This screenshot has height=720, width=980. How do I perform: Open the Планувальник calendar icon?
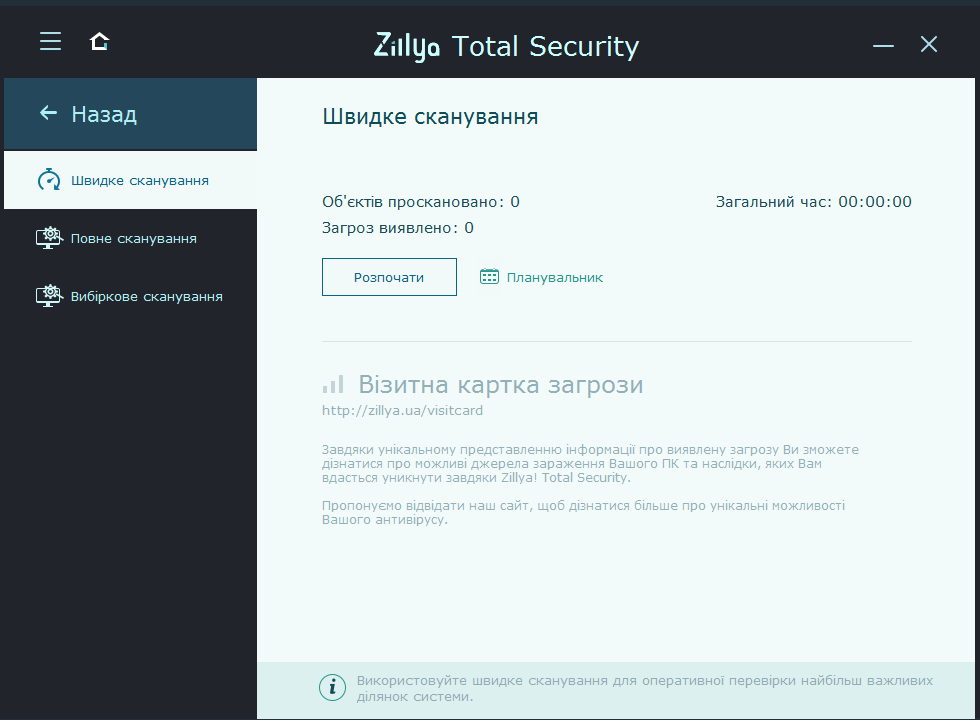pos(489,277)
